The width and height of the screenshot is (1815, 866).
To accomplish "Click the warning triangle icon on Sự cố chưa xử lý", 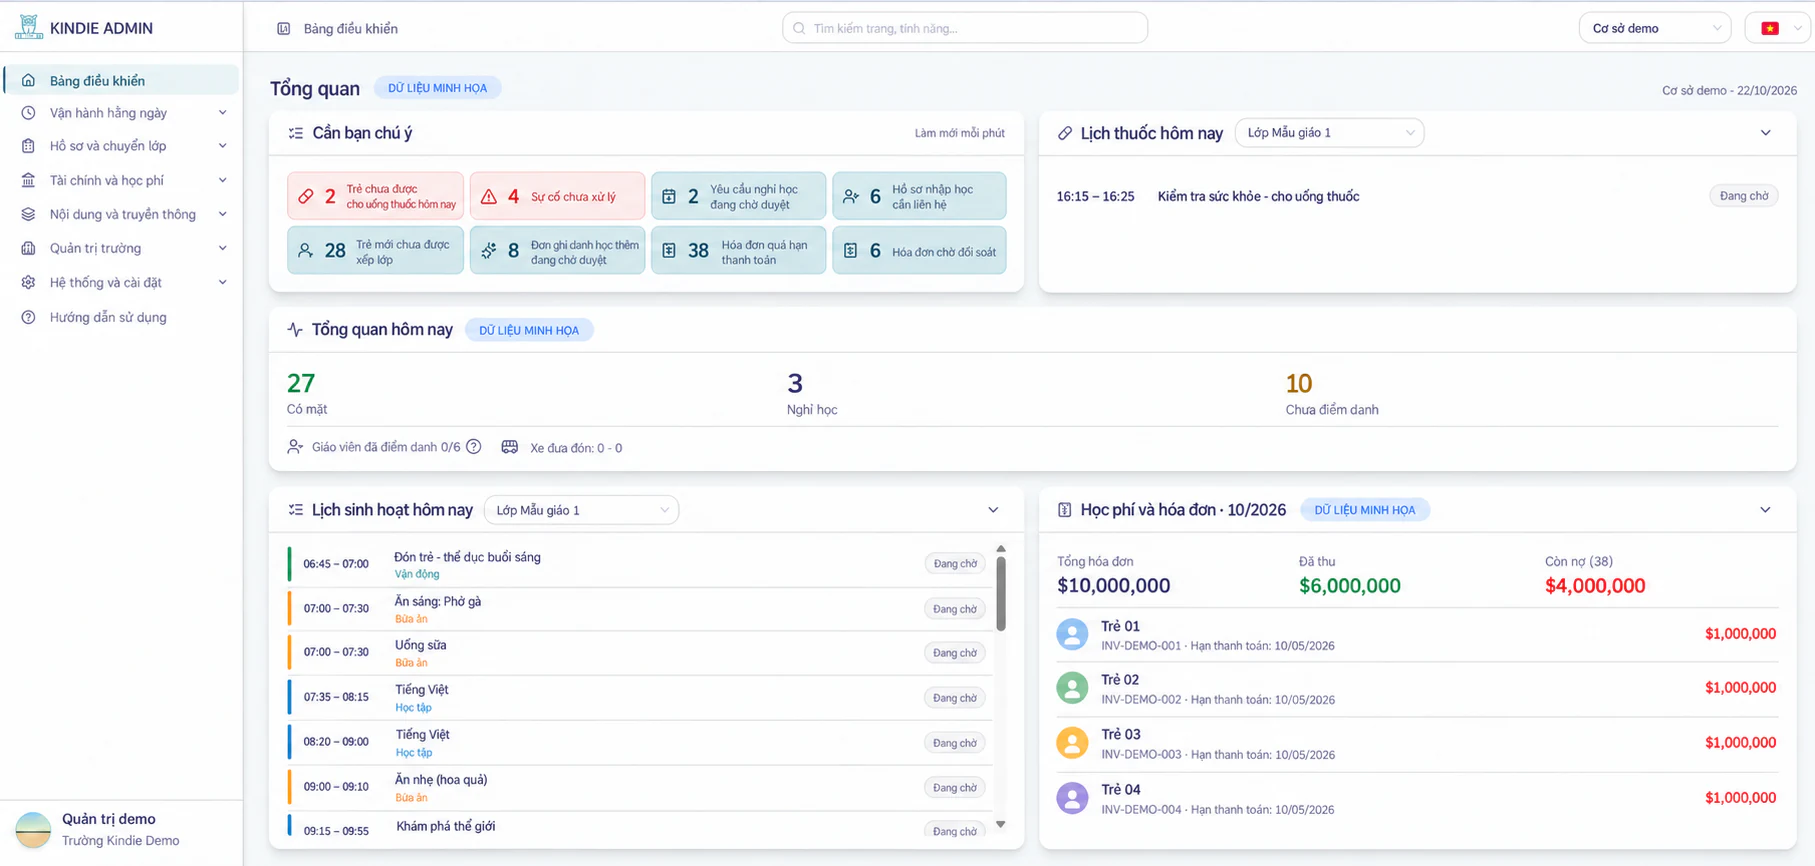I will coord(489,196).
